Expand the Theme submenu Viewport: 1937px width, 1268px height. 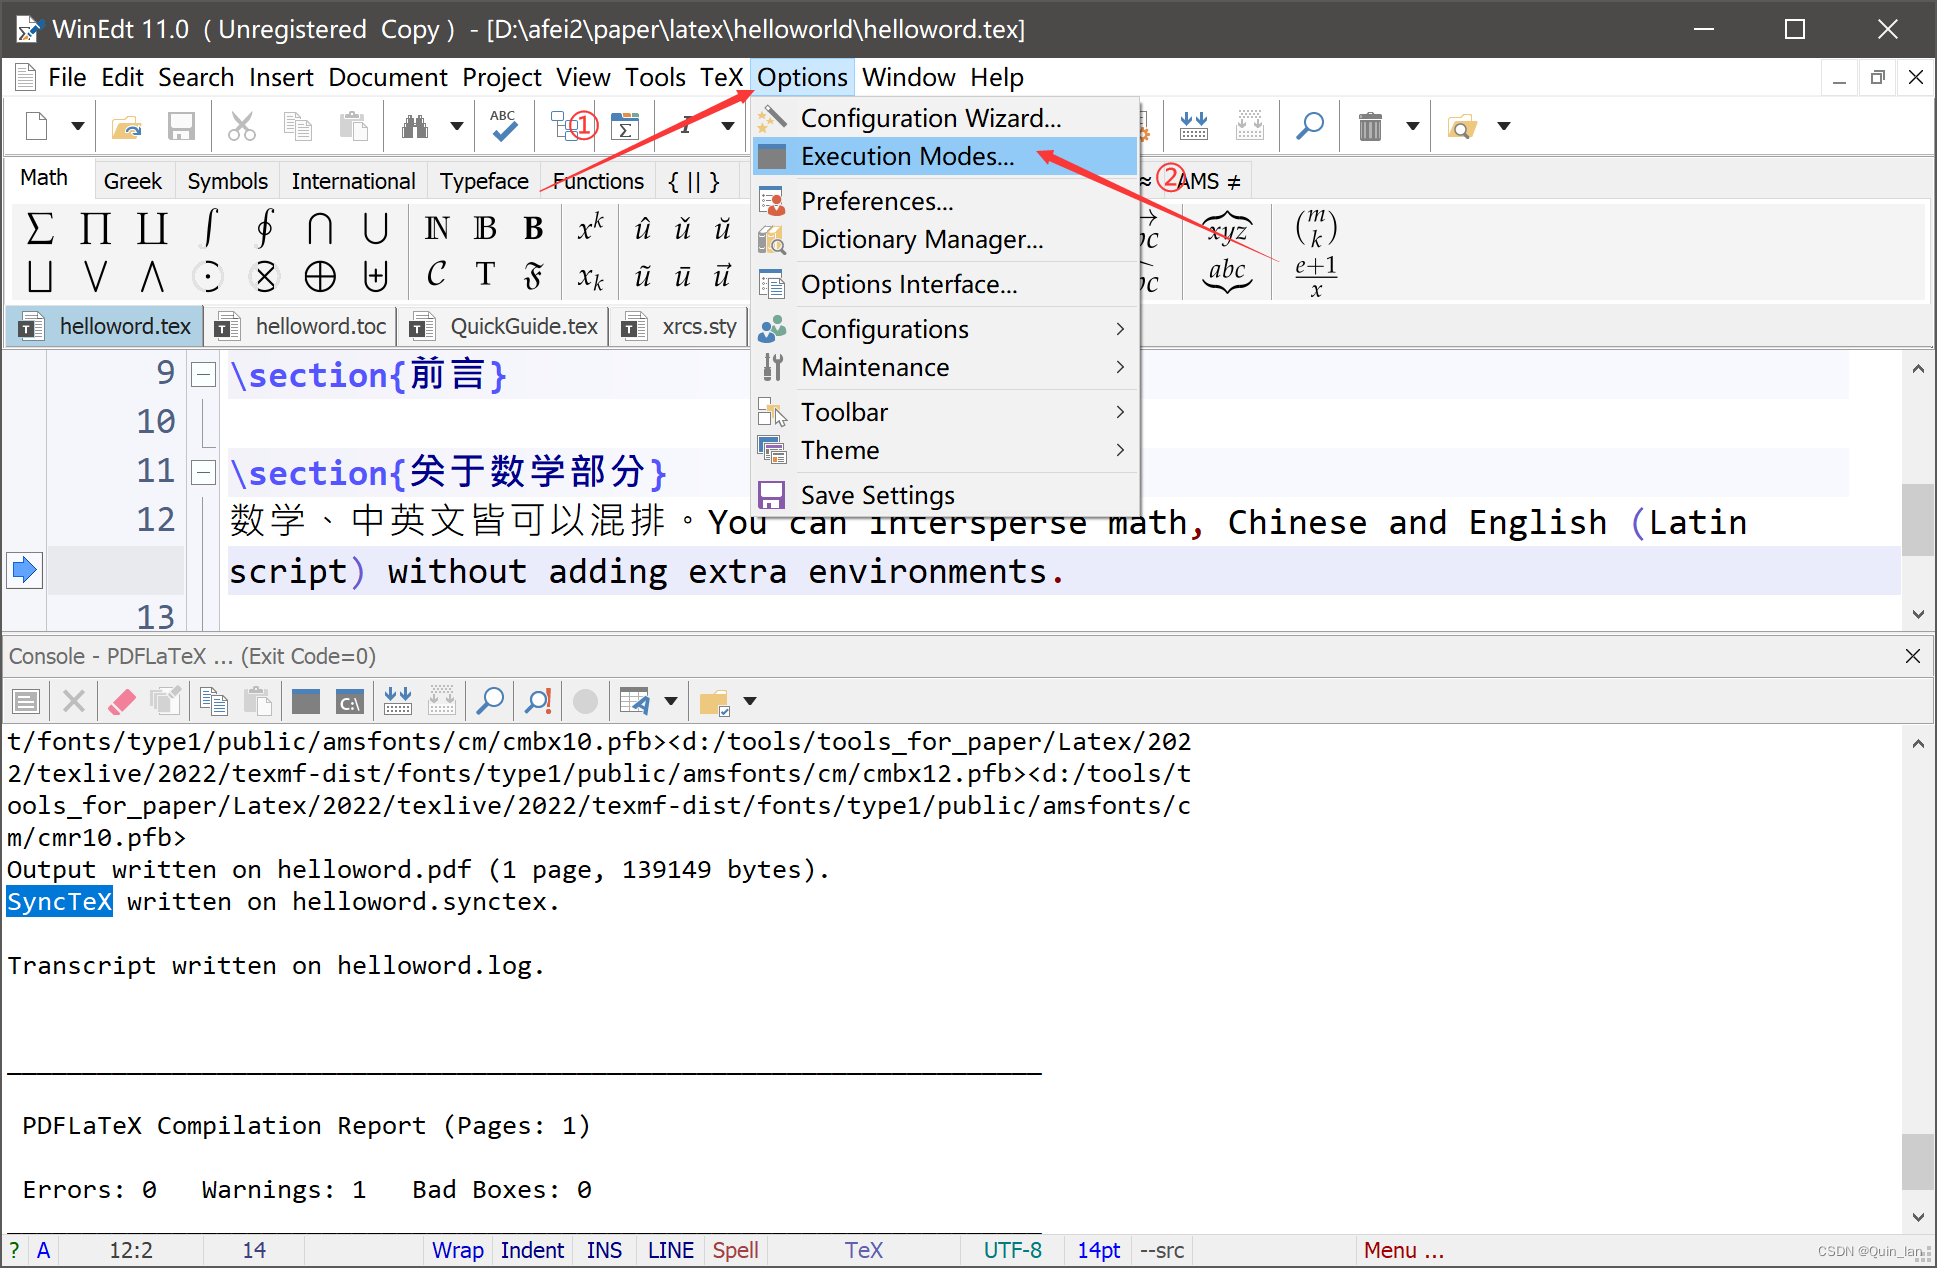coord(945,450)
